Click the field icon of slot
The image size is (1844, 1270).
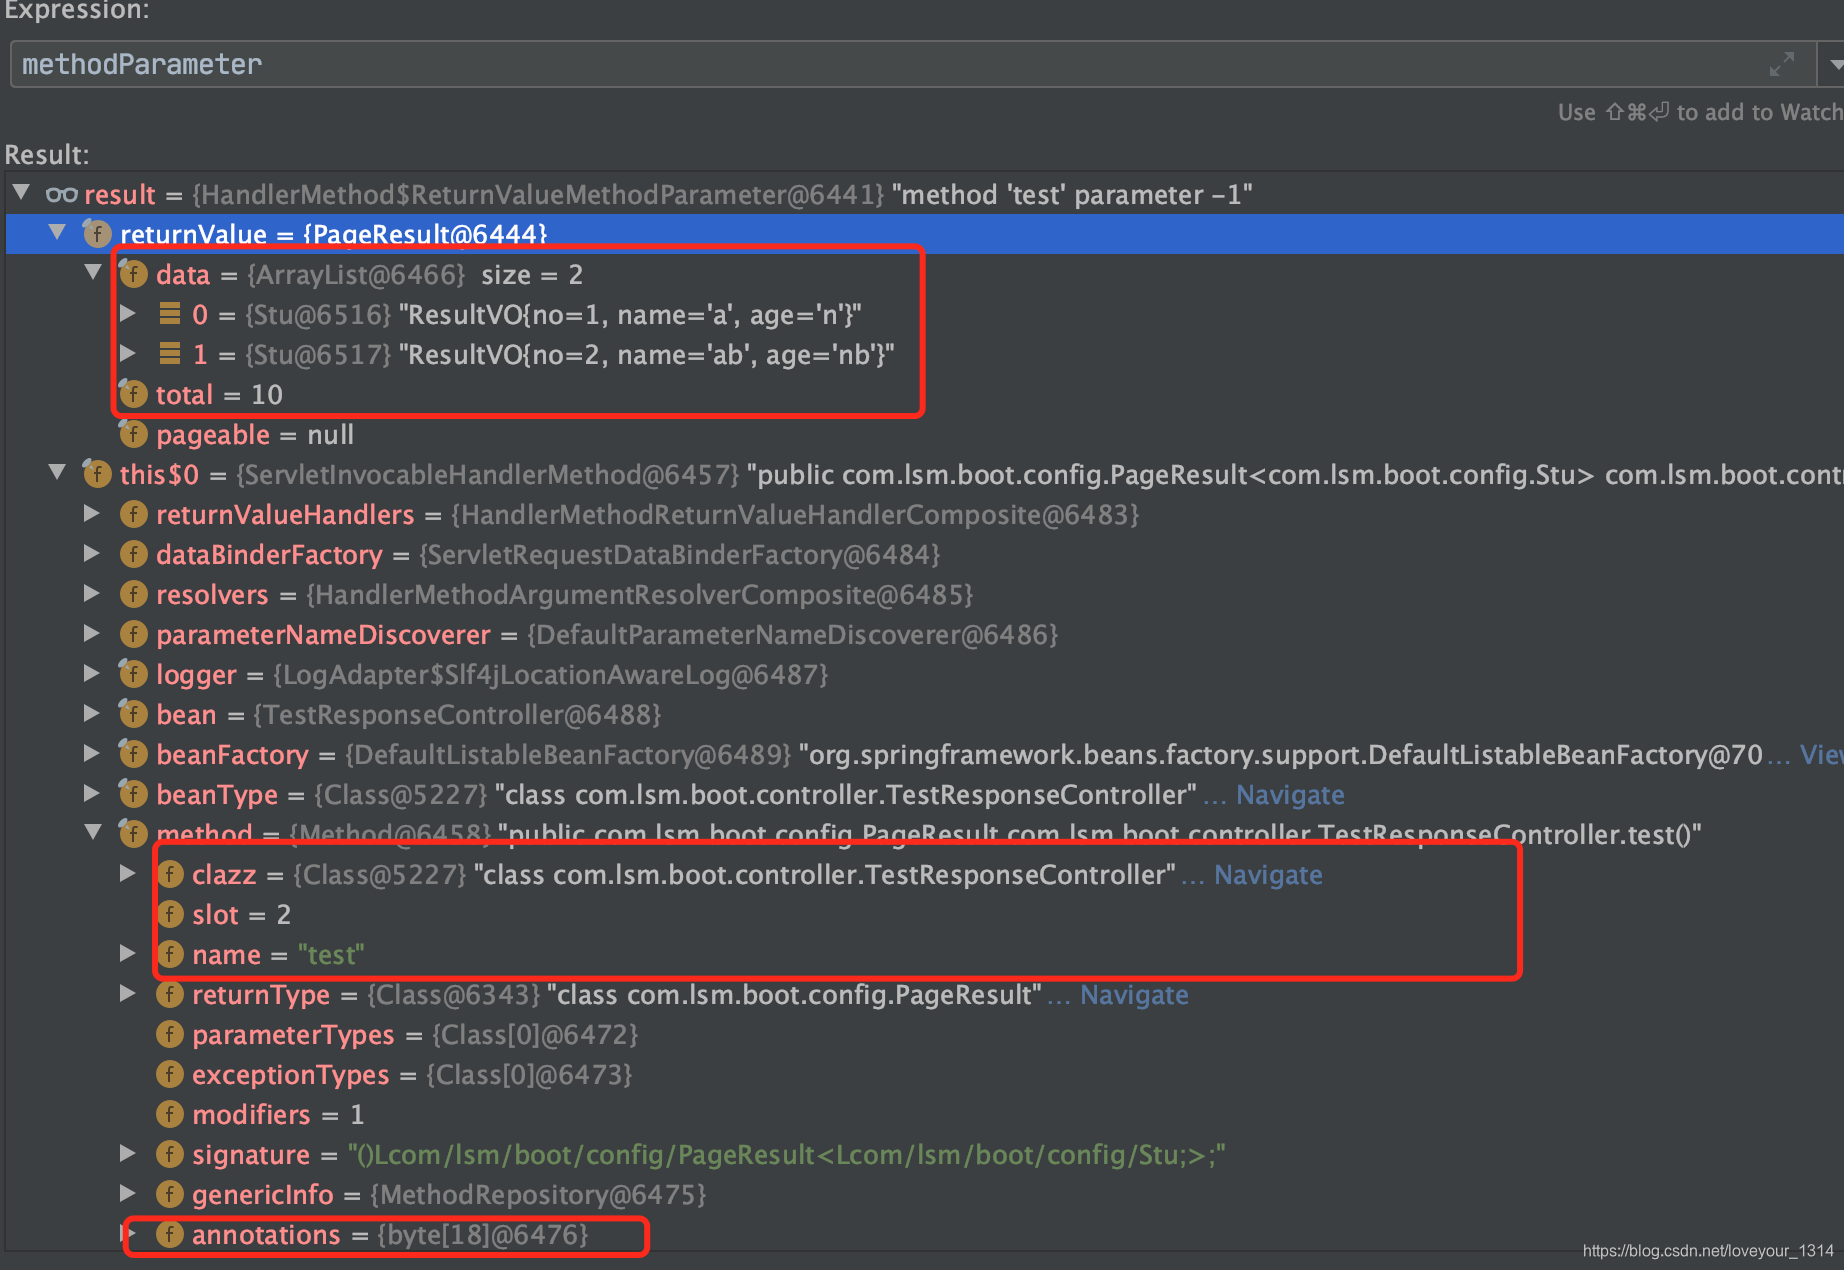click(170, 914)
